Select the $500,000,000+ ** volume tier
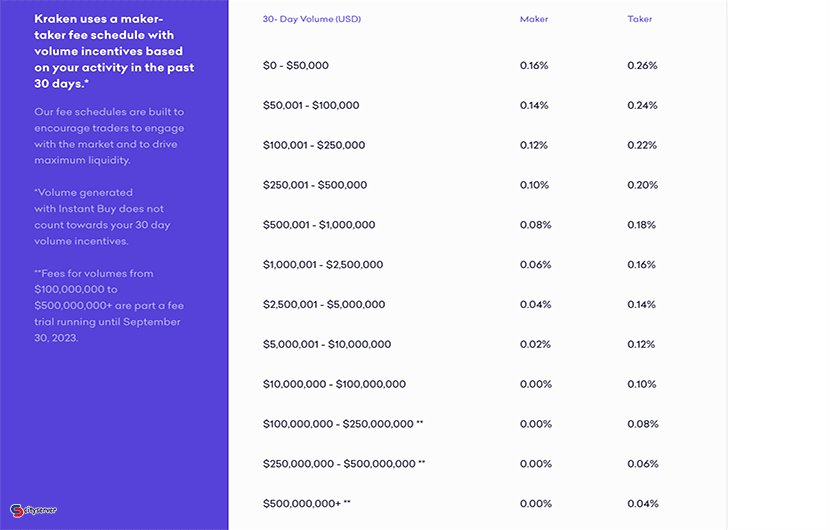Image resolution: width=830 pixels, height=530 pixels. click(x=306, y=504)
